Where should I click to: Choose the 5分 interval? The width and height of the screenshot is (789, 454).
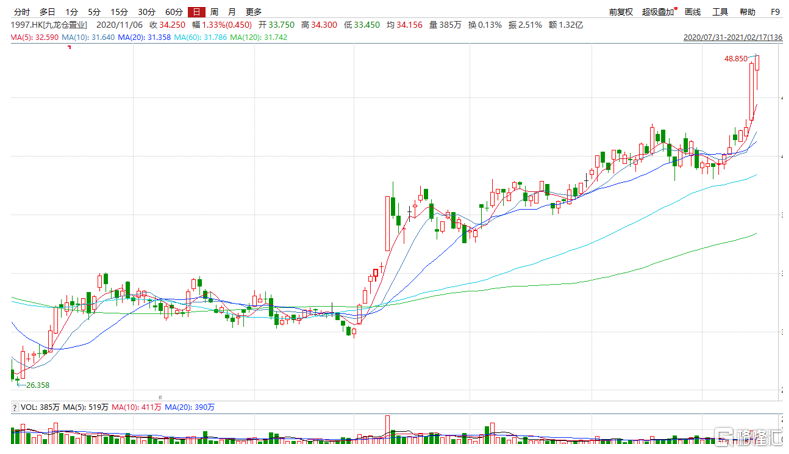(95, 12)
